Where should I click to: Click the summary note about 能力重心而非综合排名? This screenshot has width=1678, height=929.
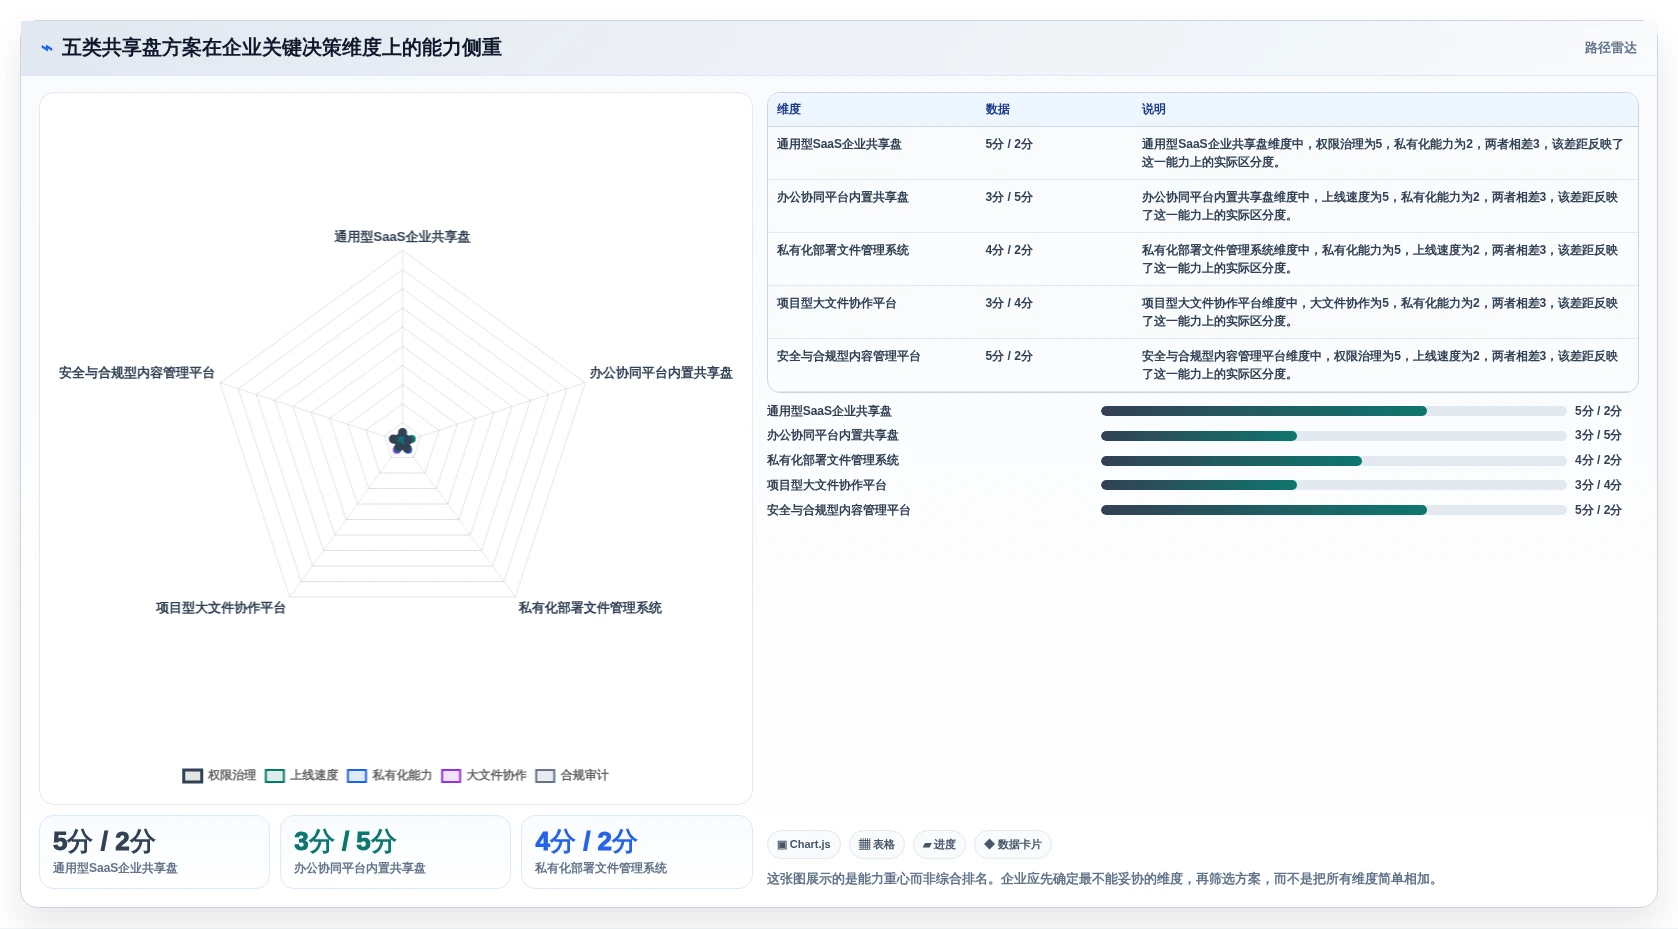pyautogui.click(x=1104, y=879)
